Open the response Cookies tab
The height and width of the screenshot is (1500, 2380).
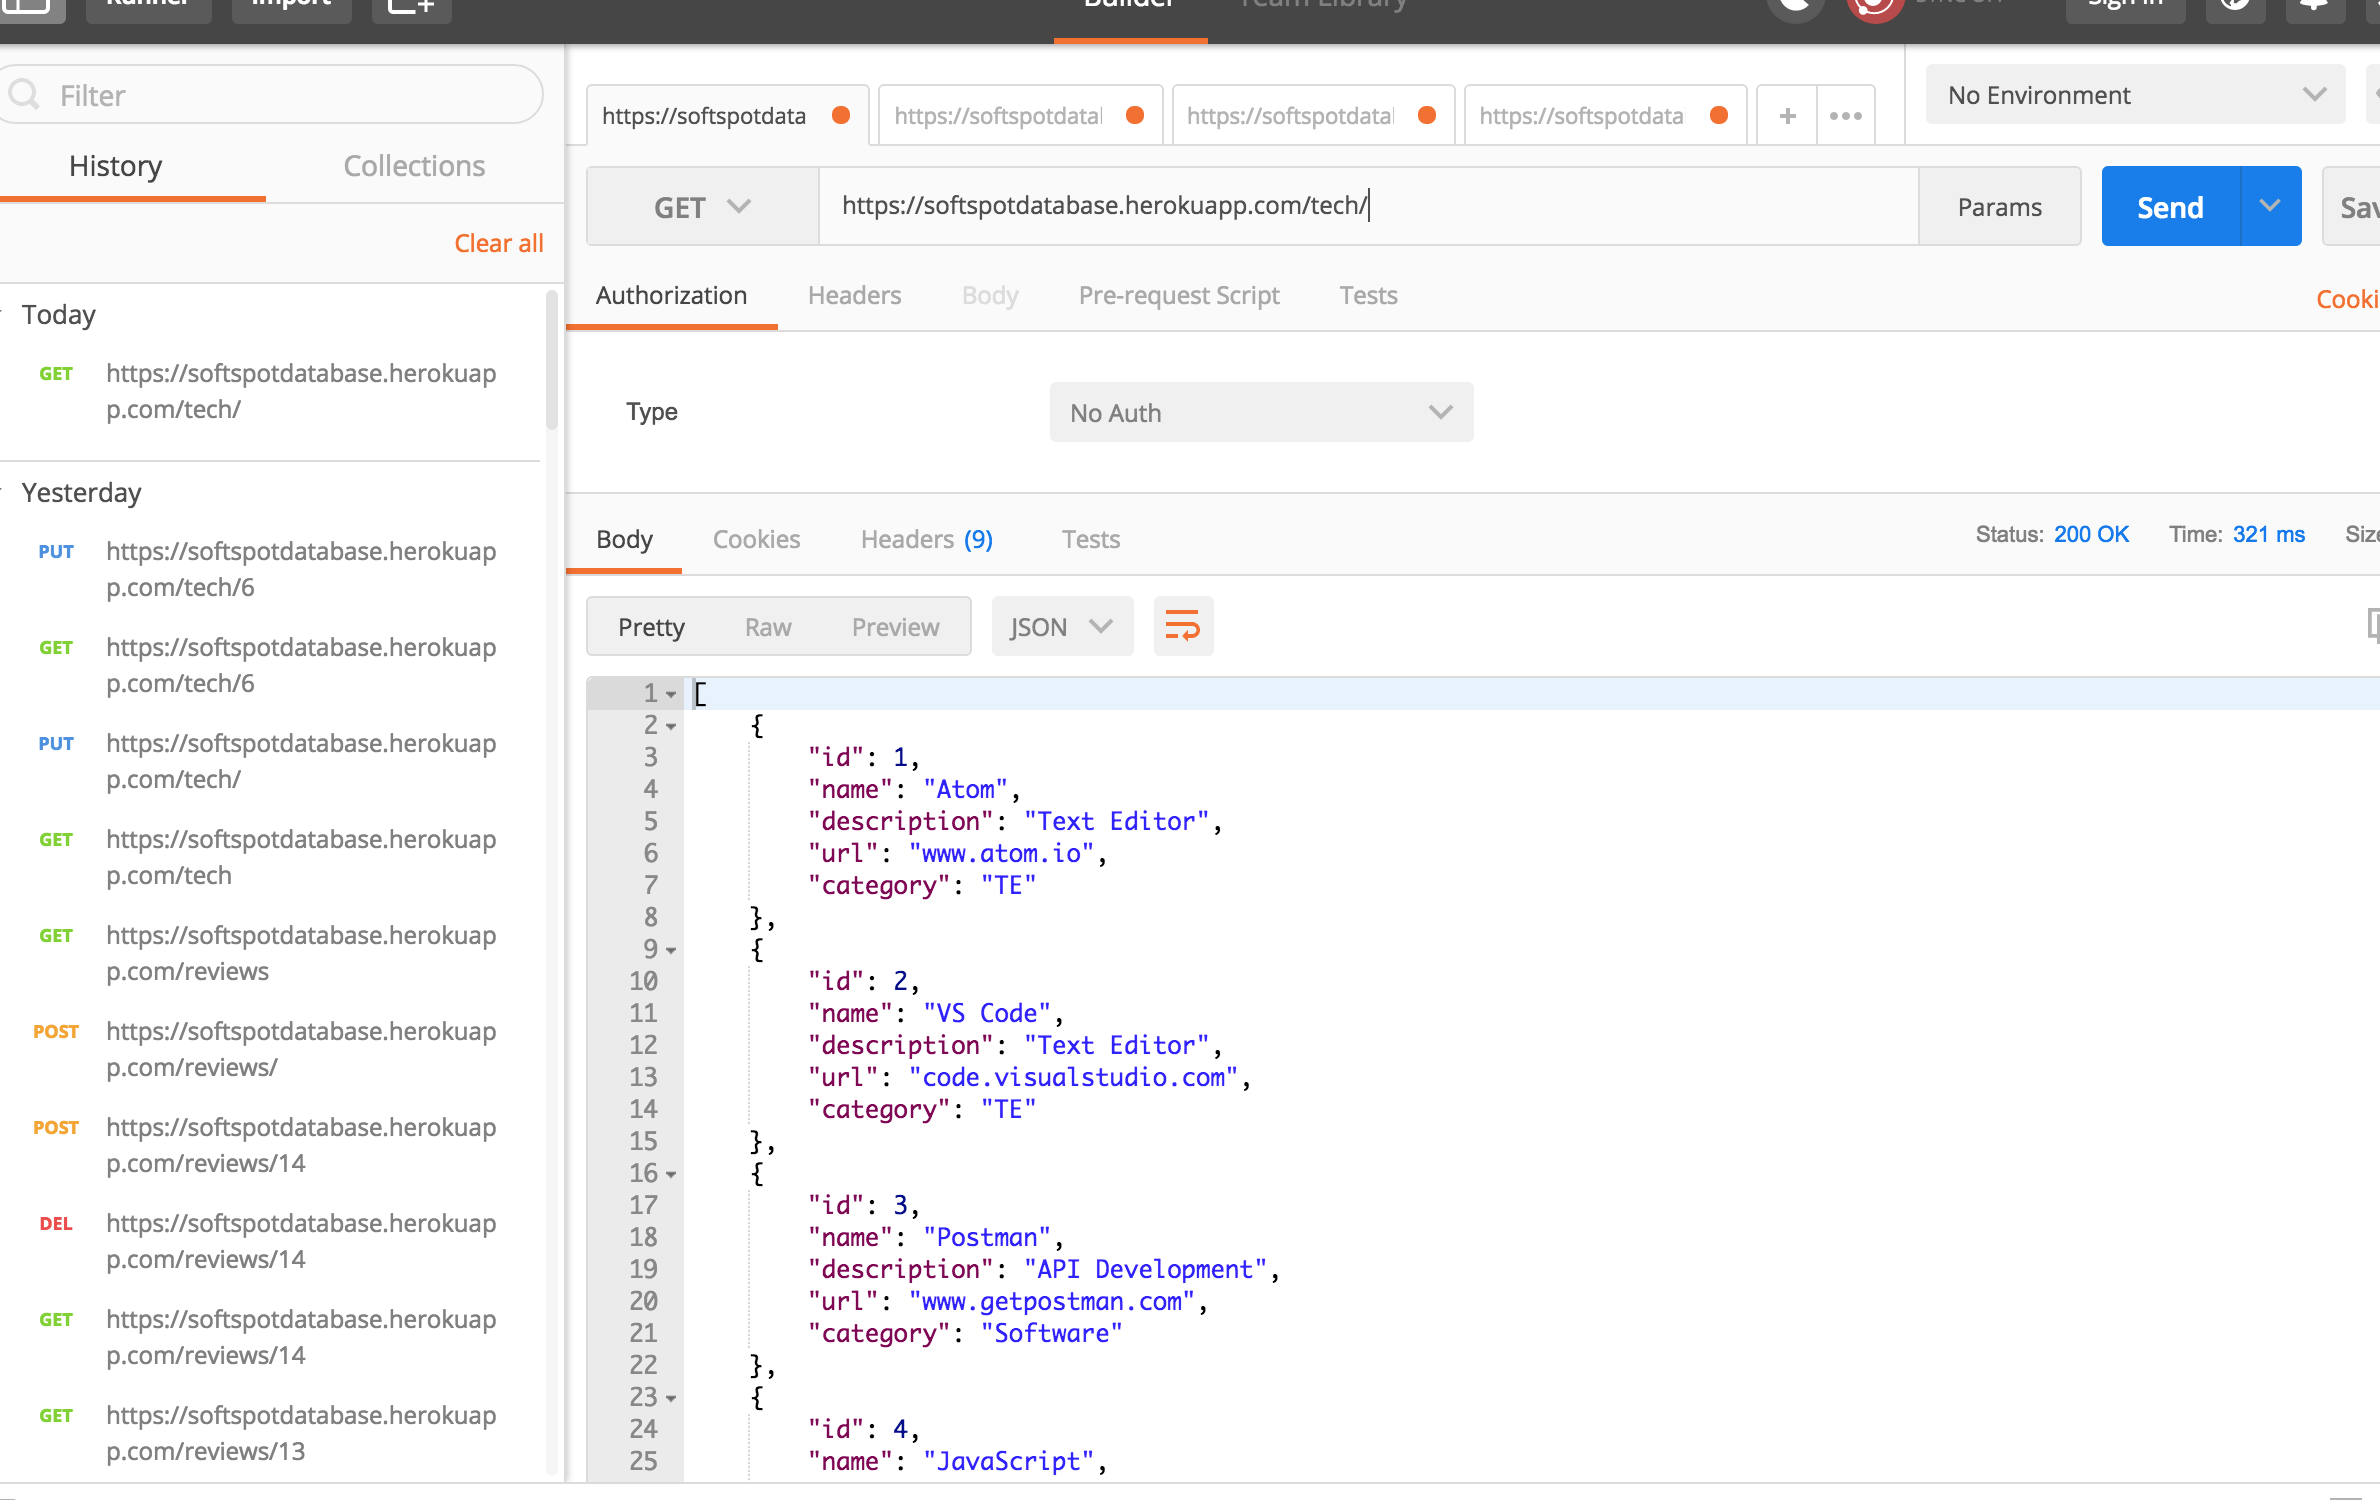tap(757, 540)
